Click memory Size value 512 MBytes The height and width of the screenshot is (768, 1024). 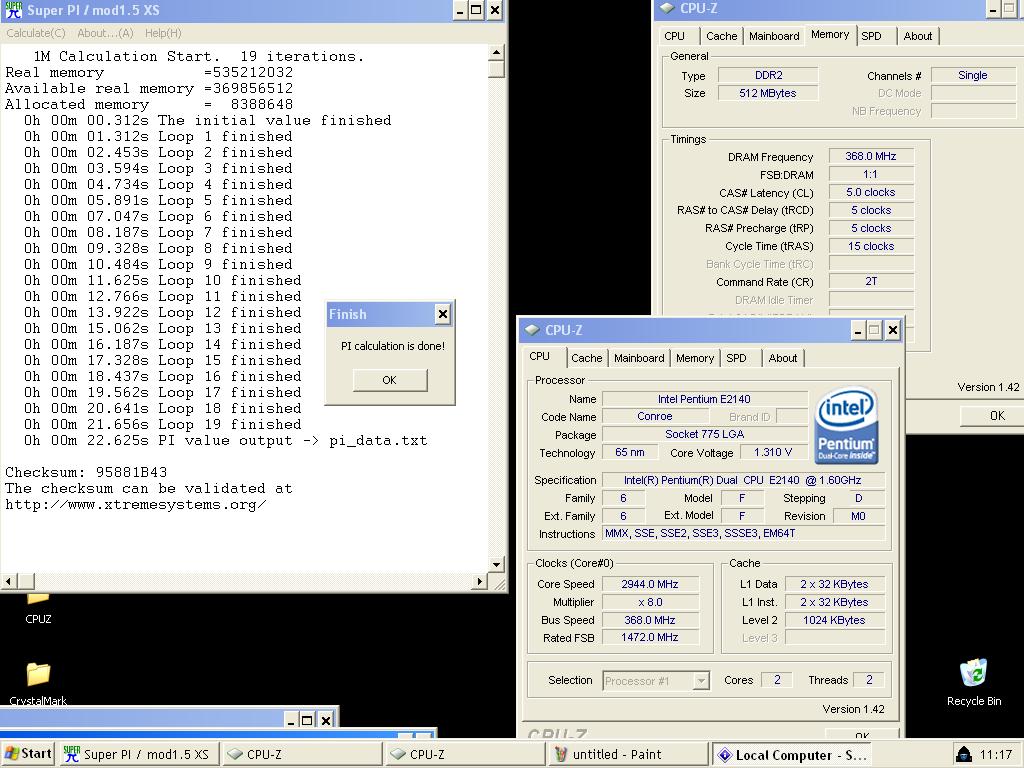[768, 93]
